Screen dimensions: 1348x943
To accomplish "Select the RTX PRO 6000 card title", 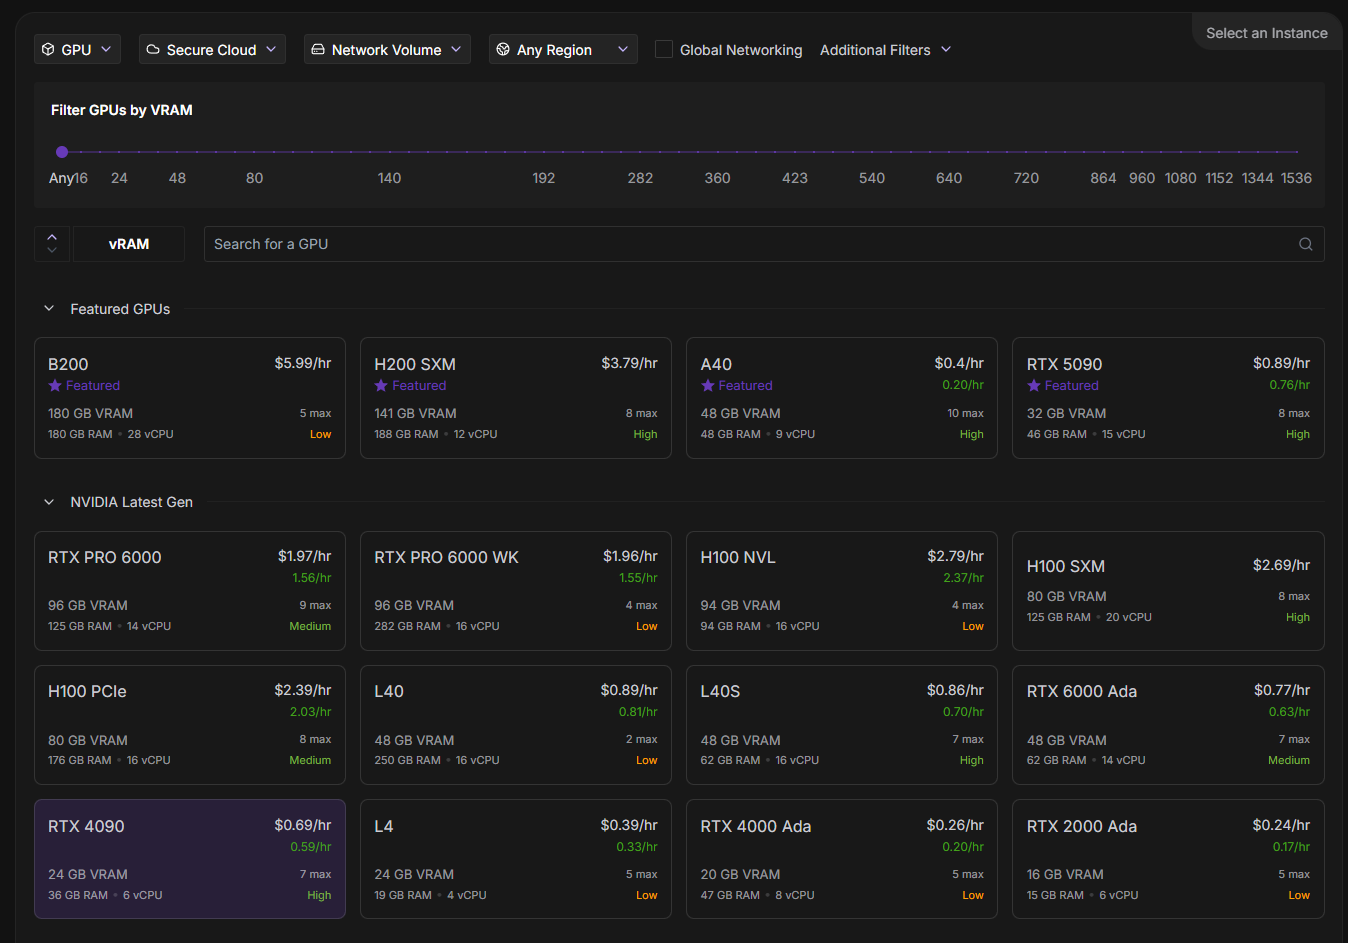I will point(105,557).
